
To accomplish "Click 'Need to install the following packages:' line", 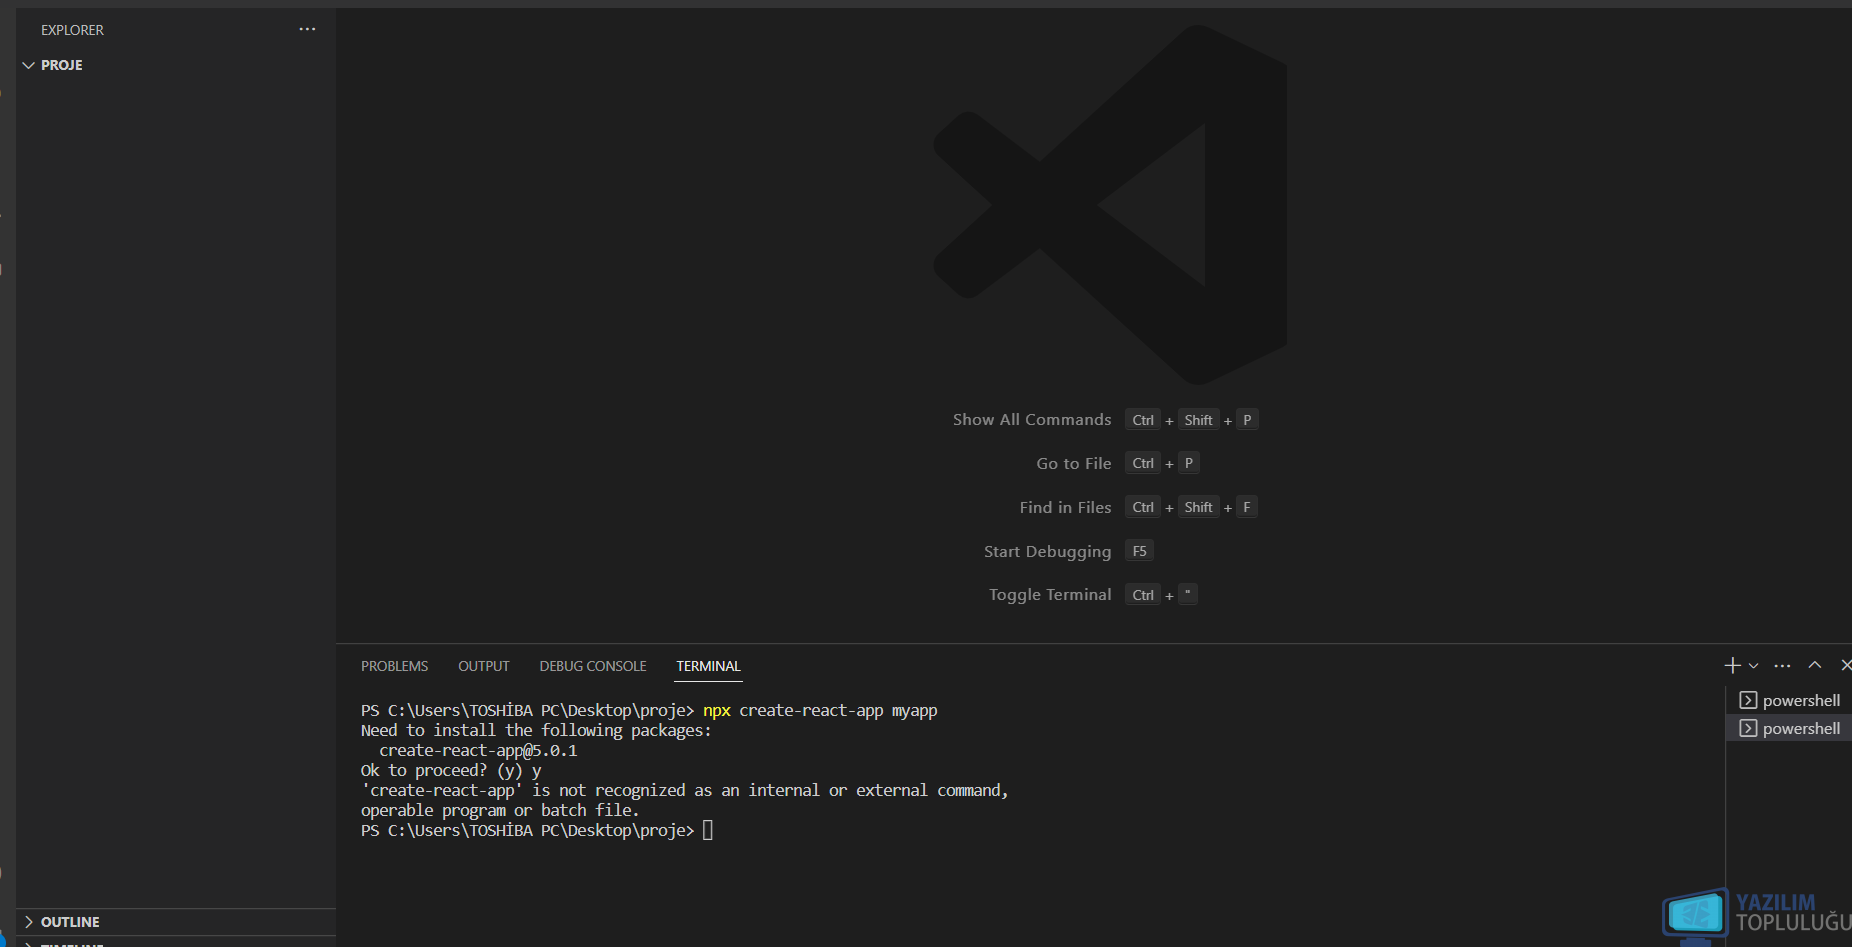I will pos(536,730).
